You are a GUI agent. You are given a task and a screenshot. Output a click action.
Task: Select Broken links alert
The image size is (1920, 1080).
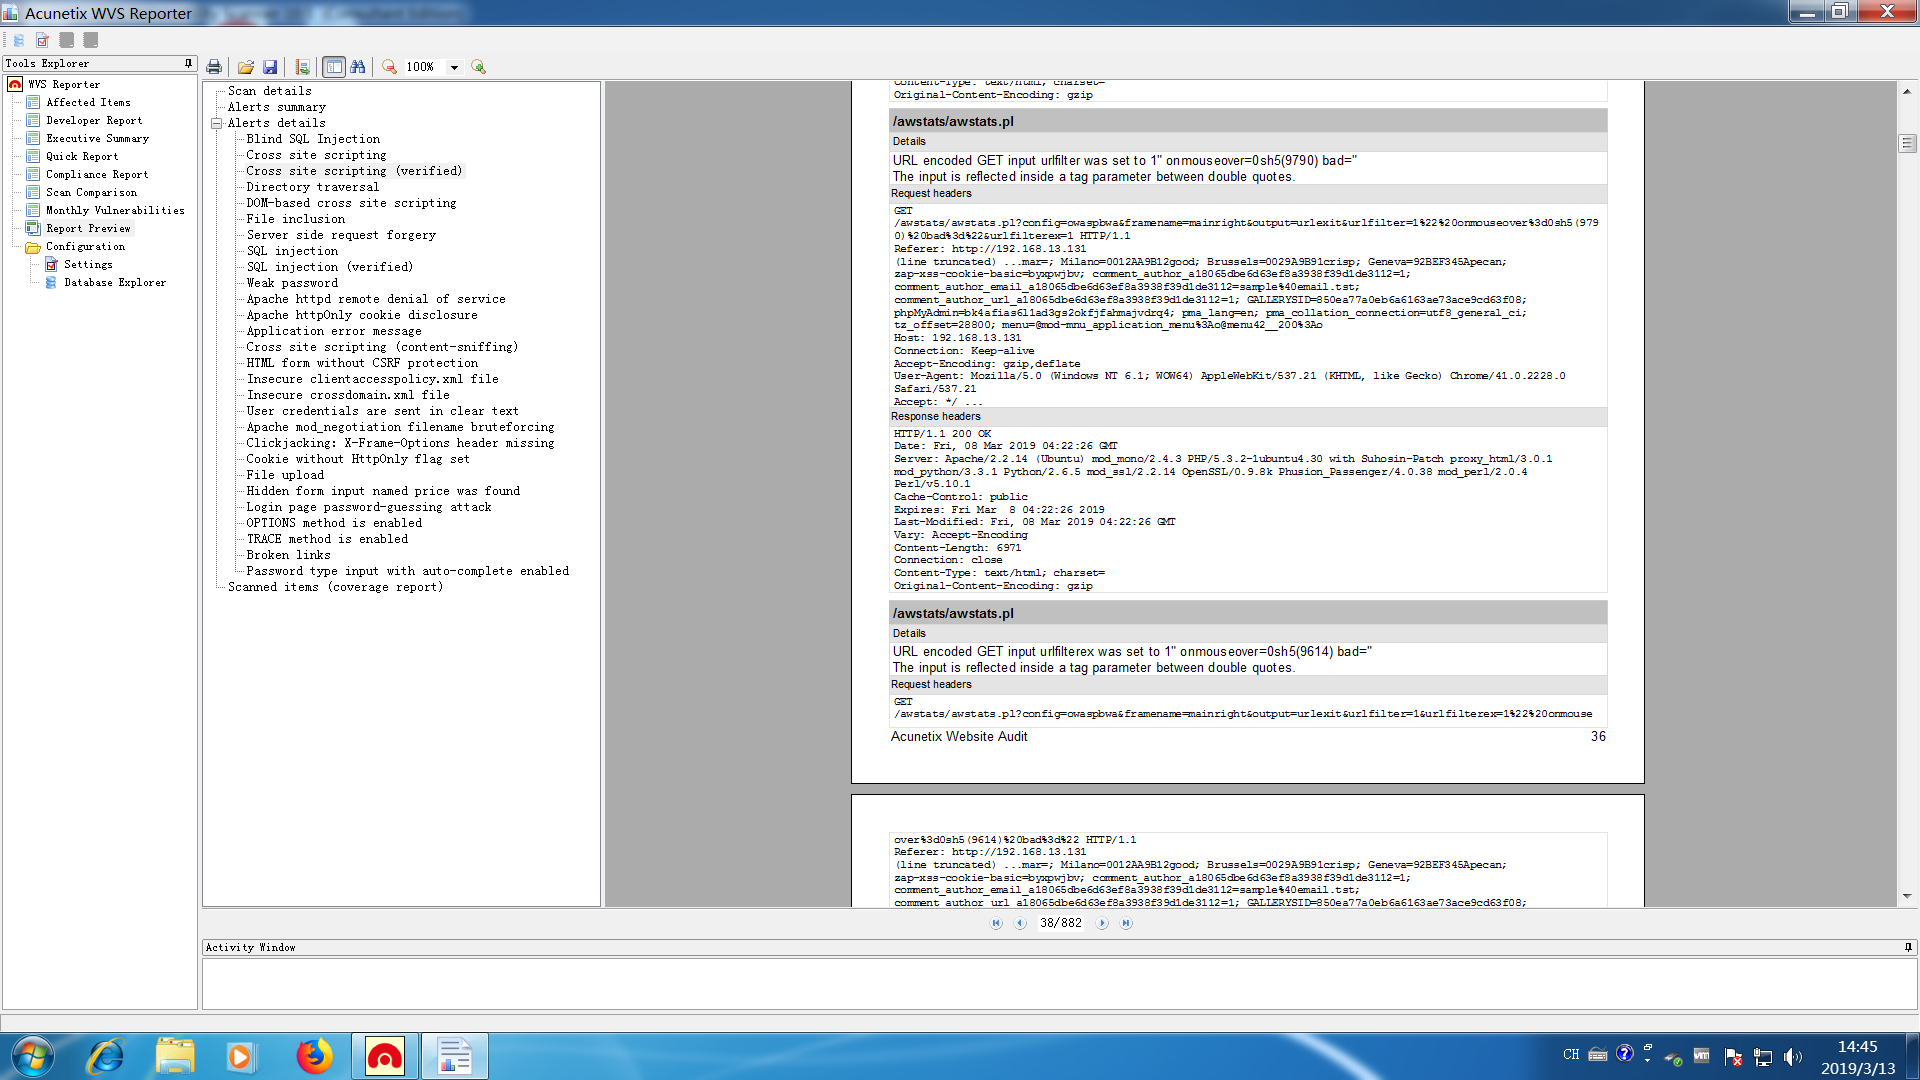pyautogui.click(x=288, y=555)
